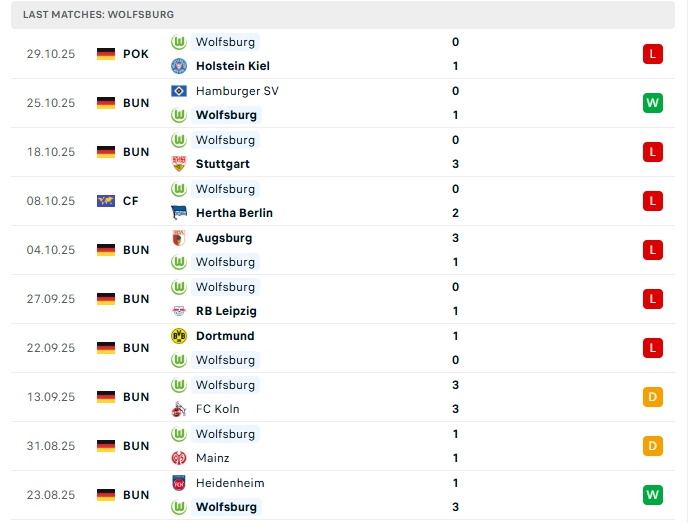Click the German flag beside POK
Image resolution: width=688 pixels, height=523 pixels.
point(106,54)
